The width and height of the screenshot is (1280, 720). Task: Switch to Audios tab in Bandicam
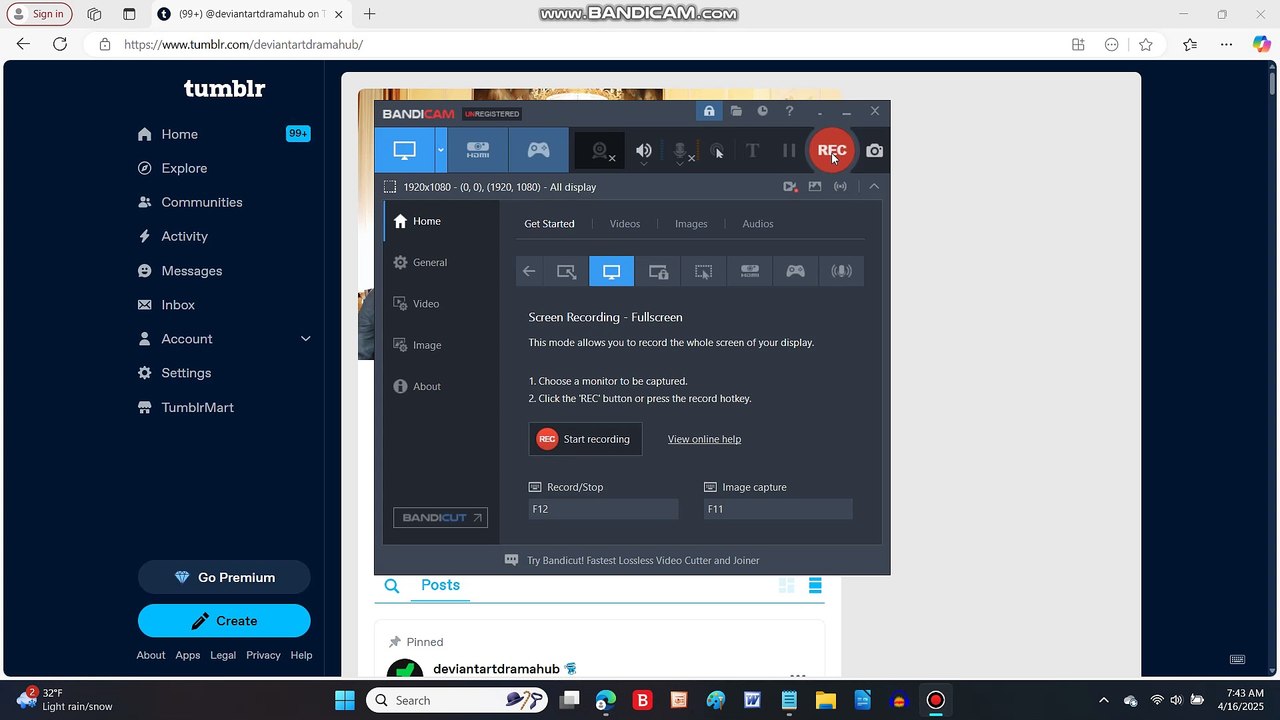point(758,224)
